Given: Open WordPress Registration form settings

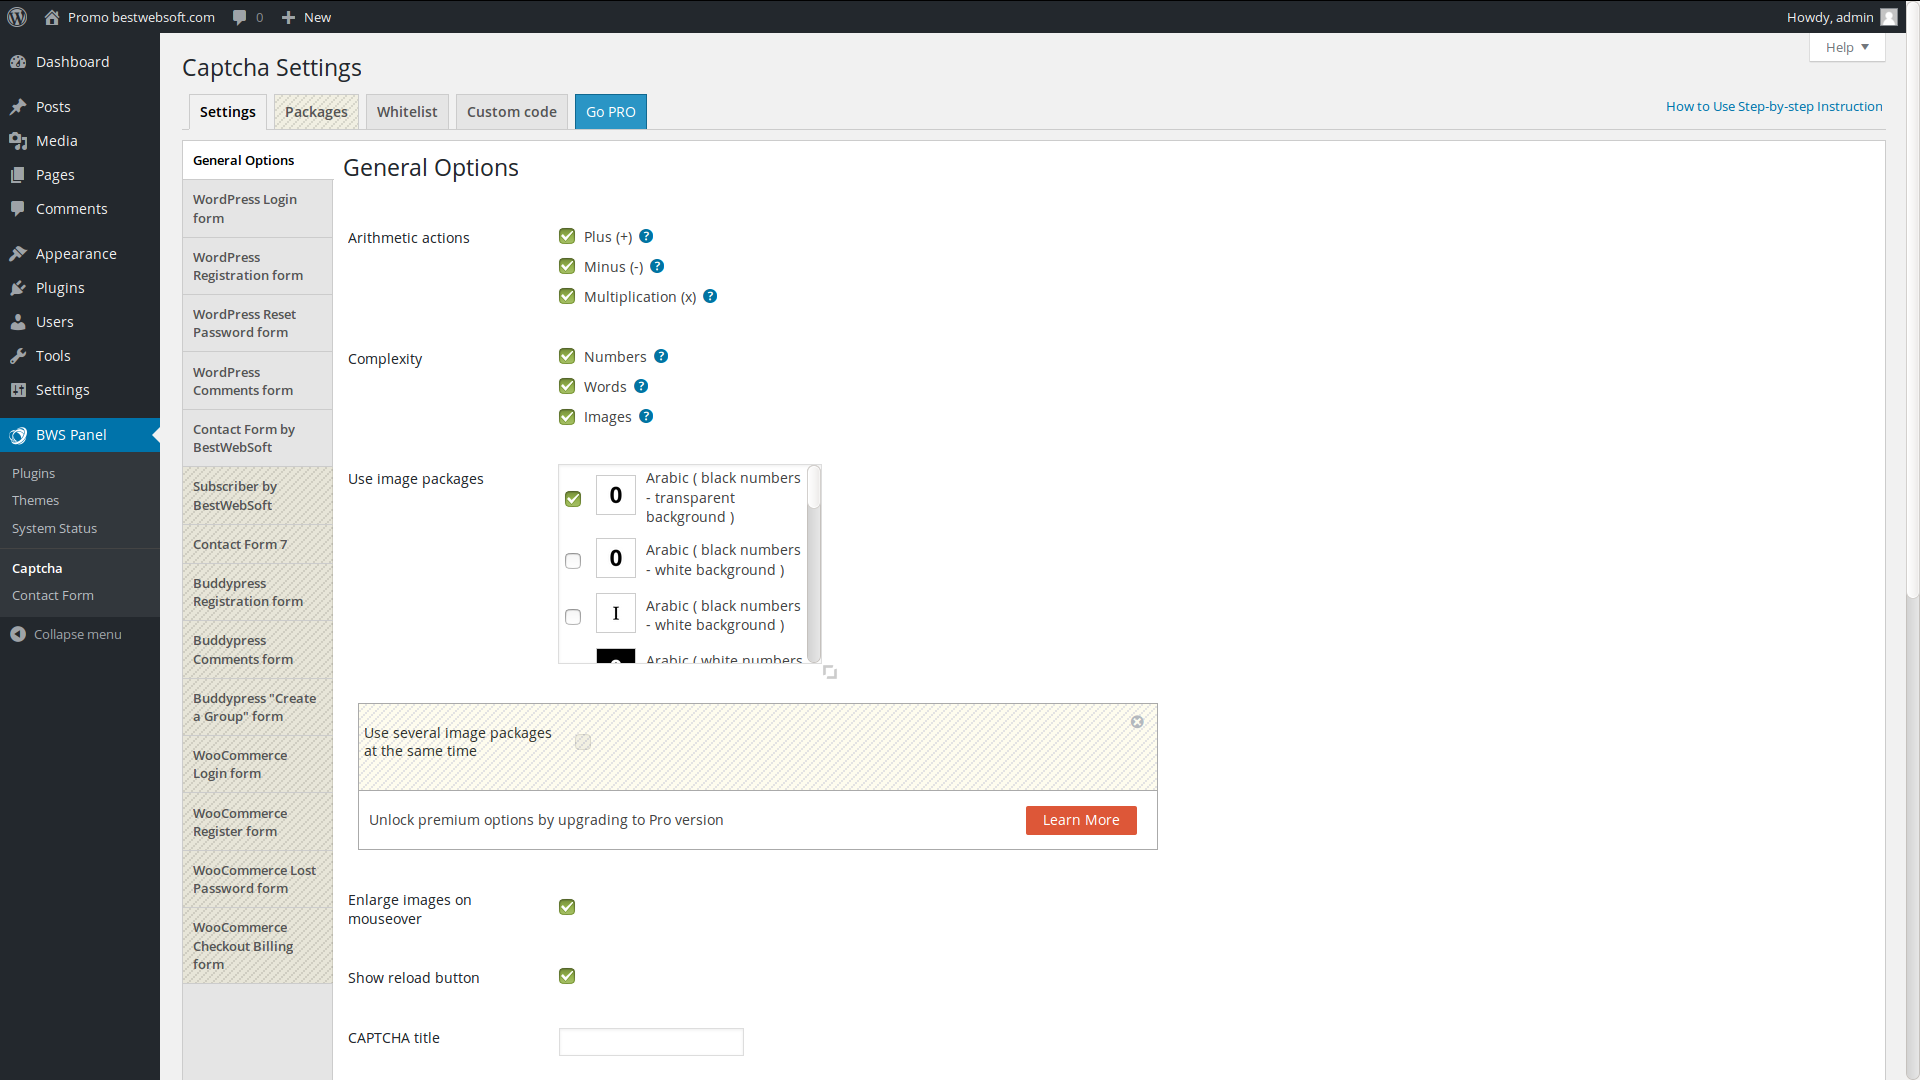Looking at the screenshot, I should (x=257, y=266).
